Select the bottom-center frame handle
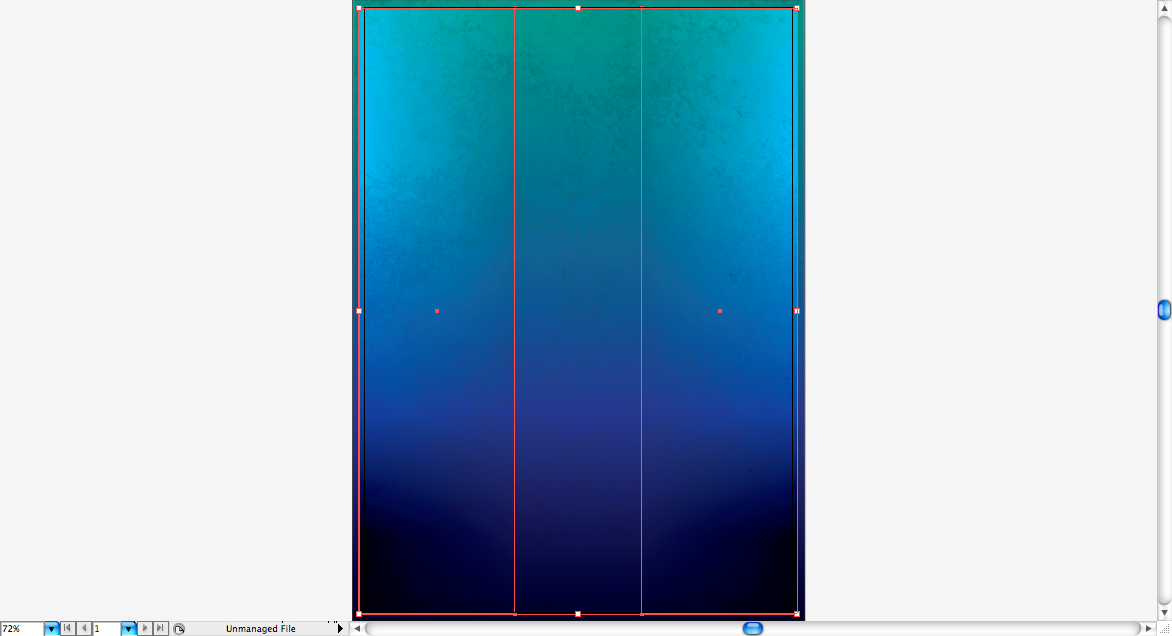1172x636 pixels. click(578, 613)
